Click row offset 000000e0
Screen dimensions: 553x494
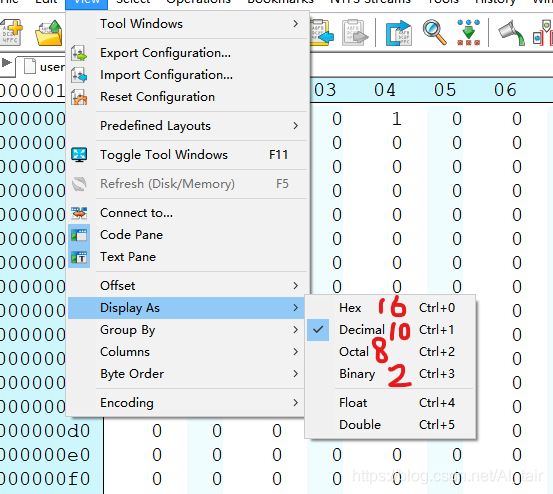45,455
